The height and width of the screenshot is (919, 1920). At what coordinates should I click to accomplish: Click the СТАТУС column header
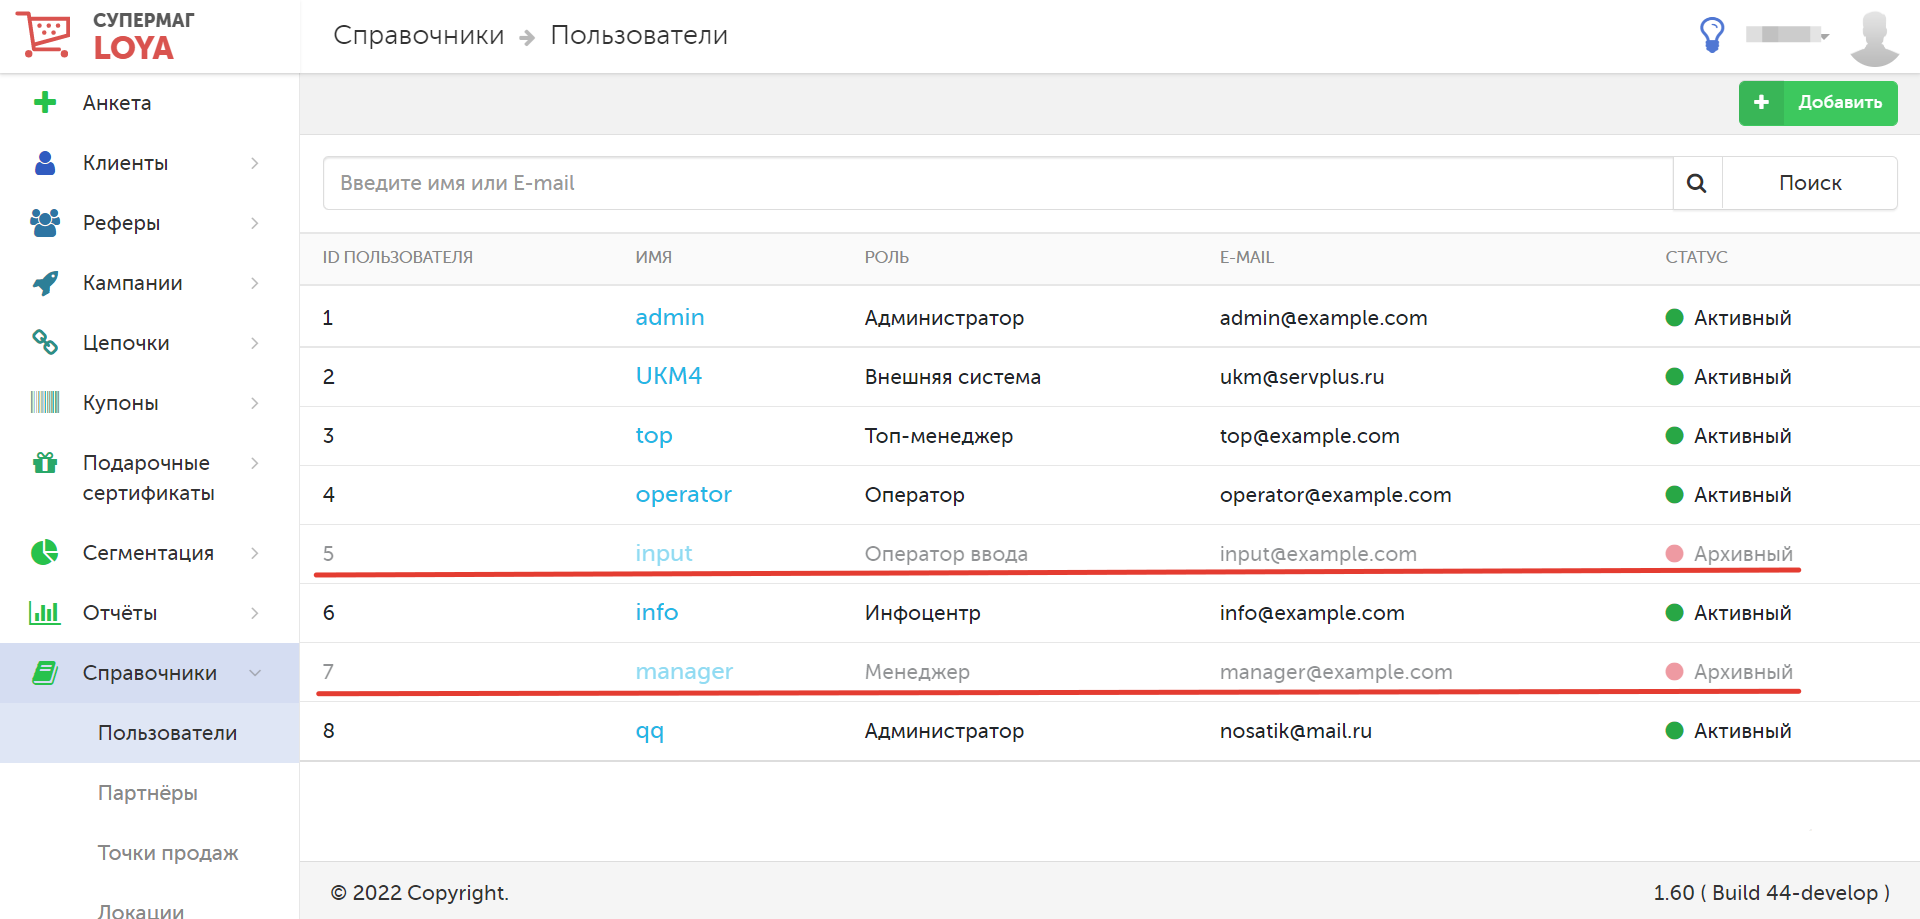[x=1697, y=257]
